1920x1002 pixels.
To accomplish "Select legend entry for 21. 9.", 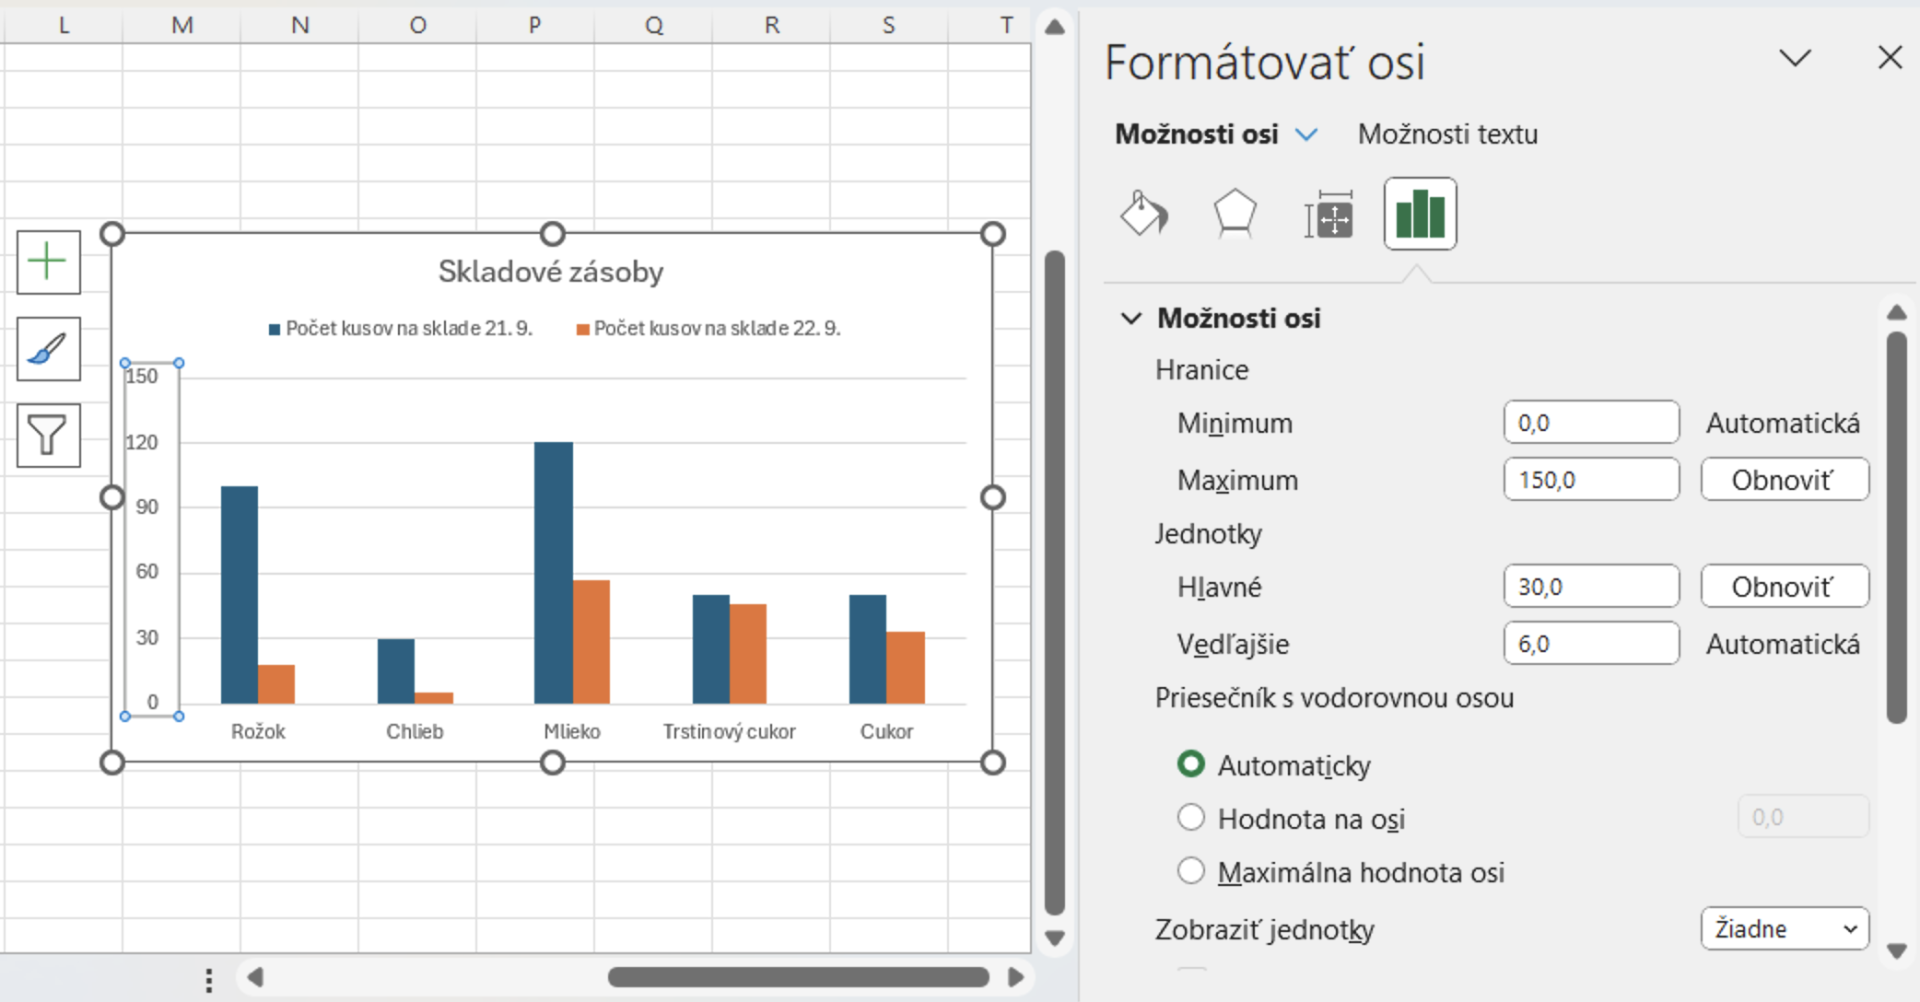I will 400,328.
